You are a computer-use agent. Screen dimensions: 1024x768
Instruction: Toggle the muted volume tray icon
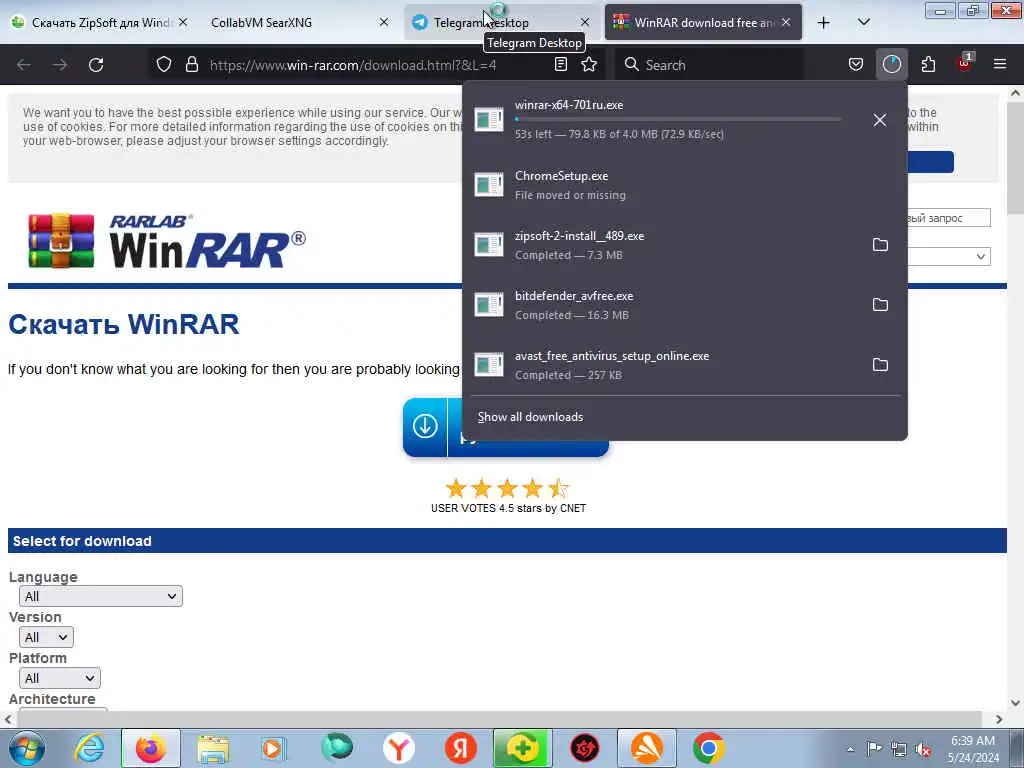[x=923, y=749]
